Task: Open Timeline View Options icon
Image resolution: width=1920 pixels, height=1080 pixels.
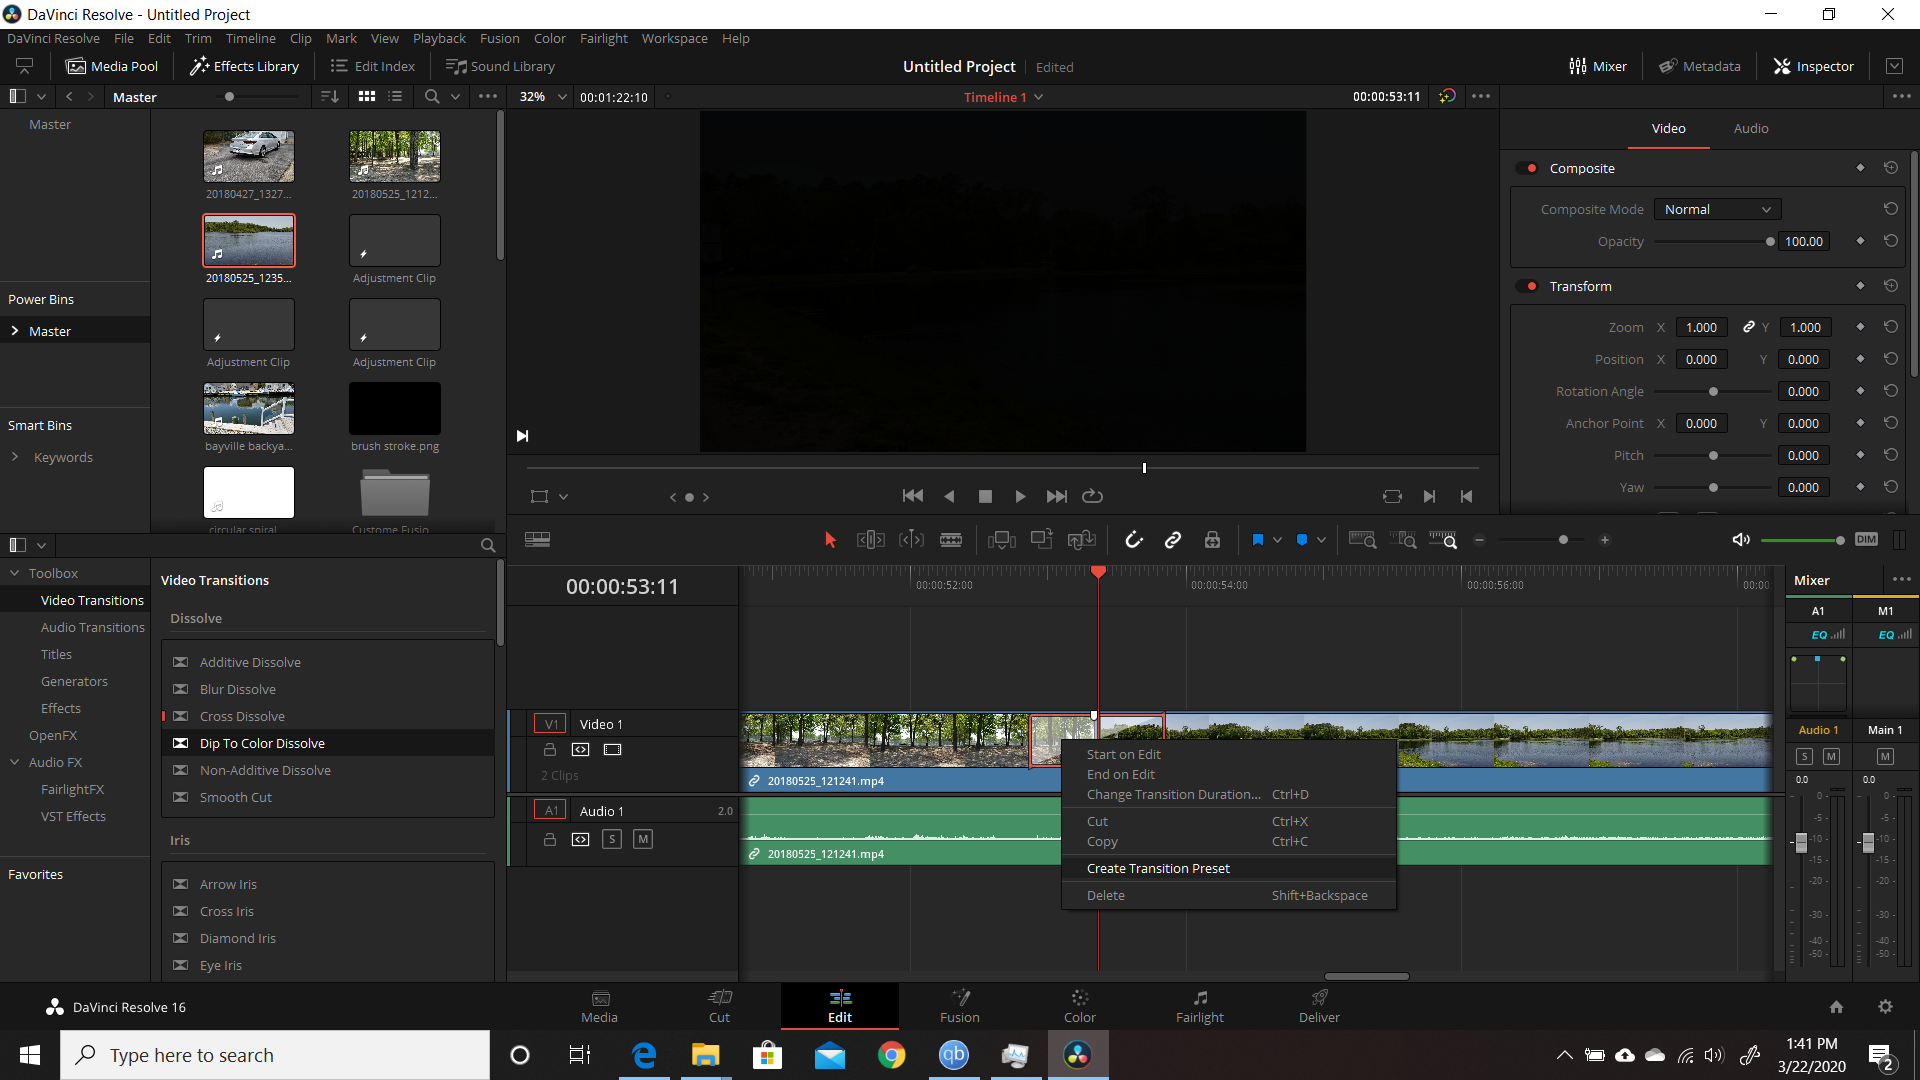Action: point(537,540)
